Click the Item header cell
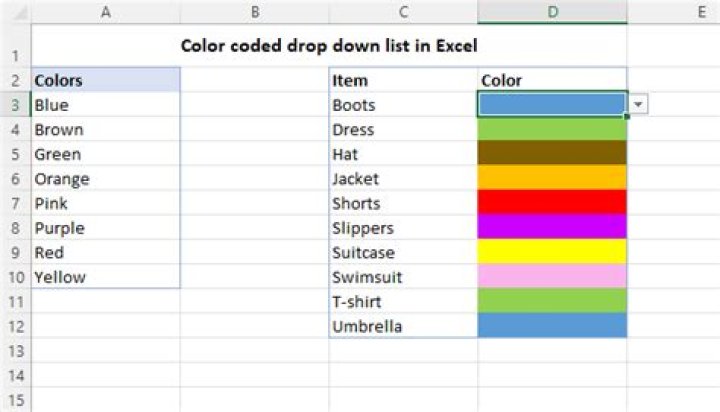720x412 pixels. click(403, 80)
